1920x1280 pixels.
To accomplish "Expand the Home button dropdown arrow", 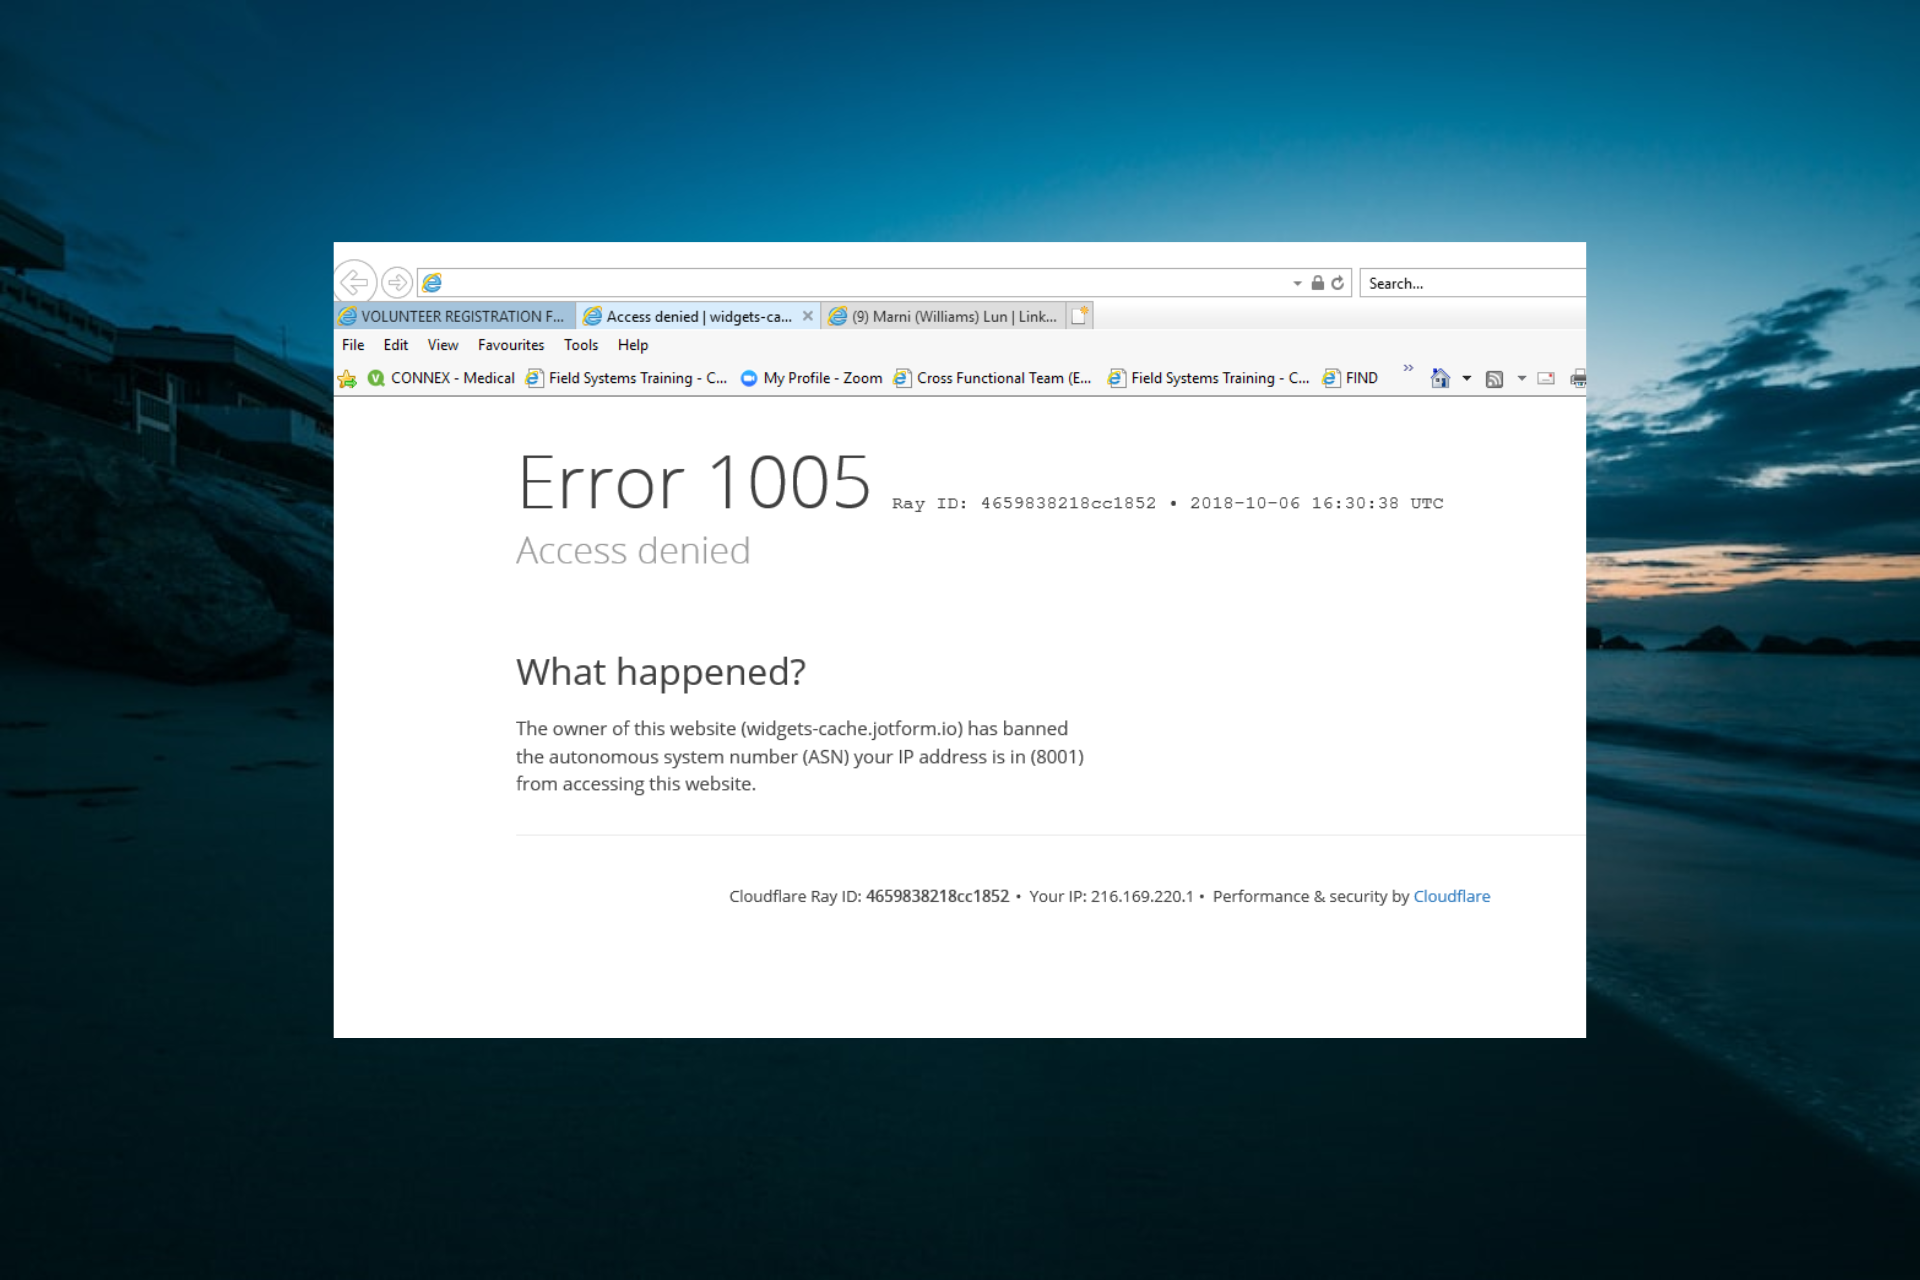I will (1466, 378).
